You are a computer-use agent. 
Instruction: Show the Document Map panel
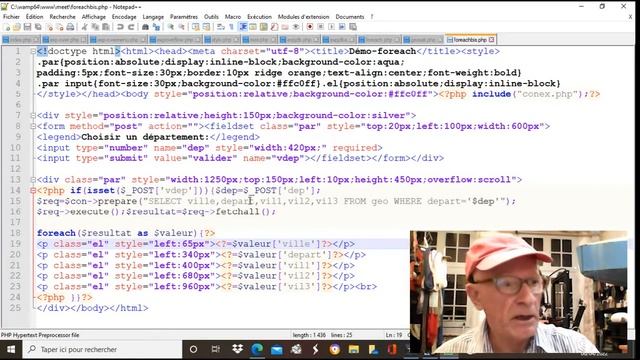[x=264, y=27]
